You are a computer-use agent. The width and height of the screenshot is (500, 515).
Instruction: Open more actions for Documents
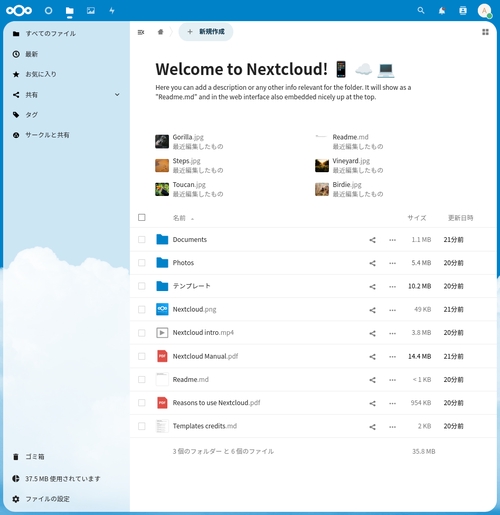click(x=392, y=240)
